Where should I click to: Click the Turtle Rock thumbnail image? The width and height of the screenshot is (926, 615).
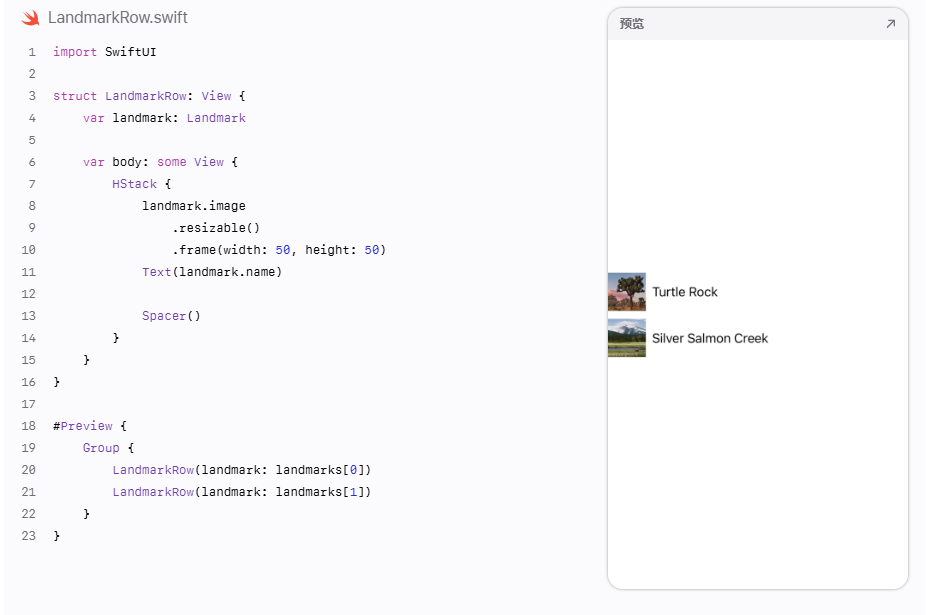click(627, 292)
